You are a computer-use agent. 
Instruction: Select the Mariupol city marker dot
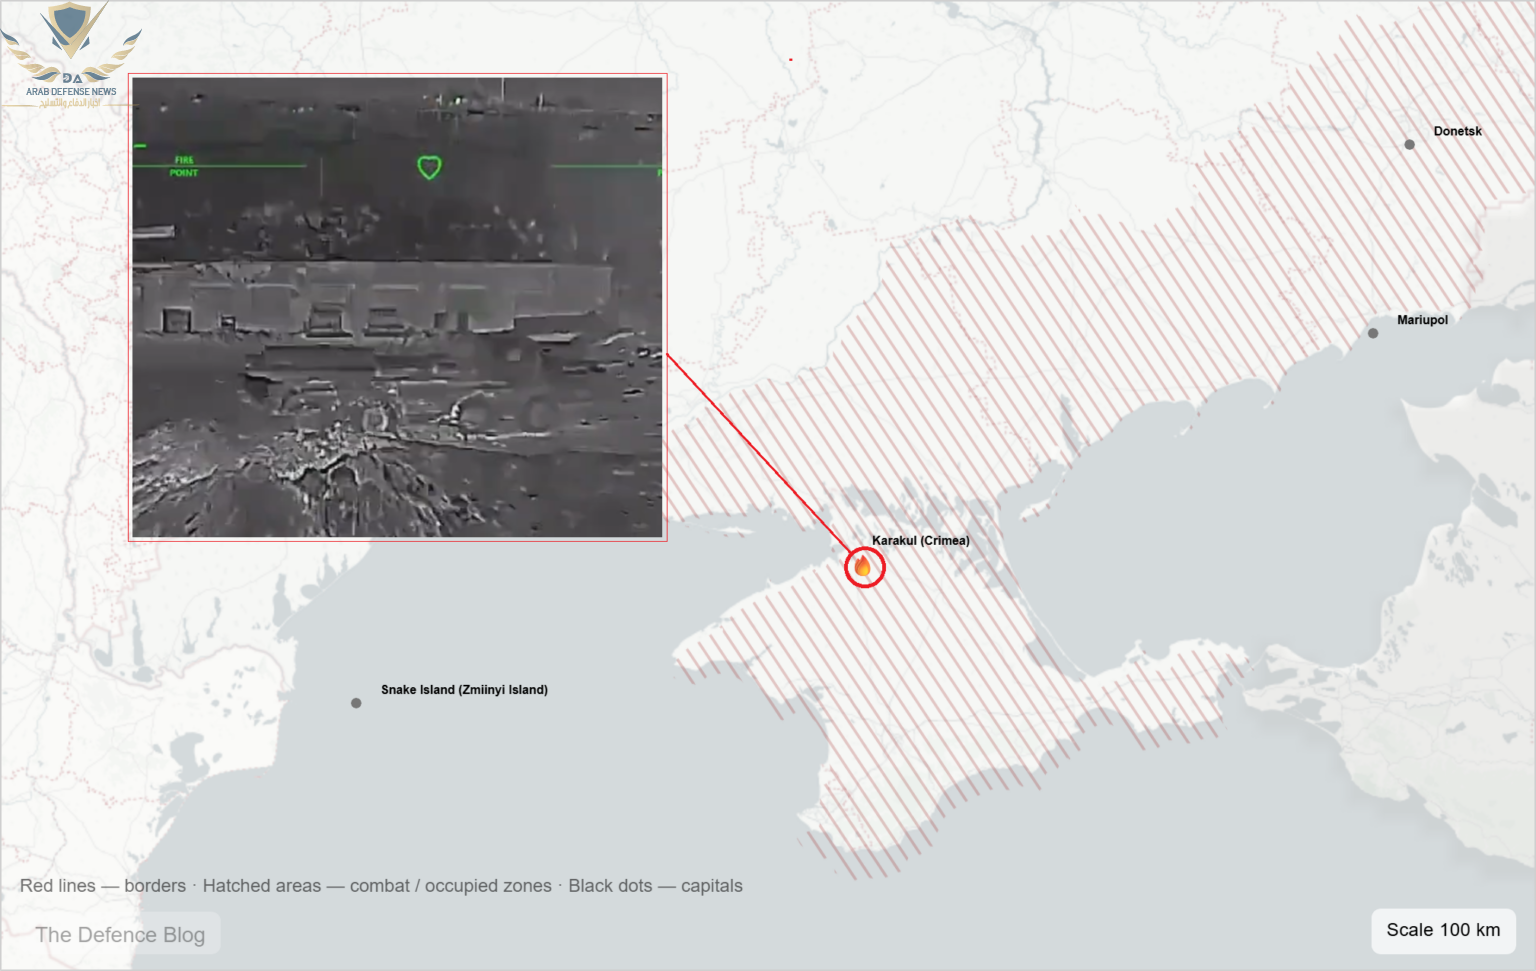[x=1373, y=333]
